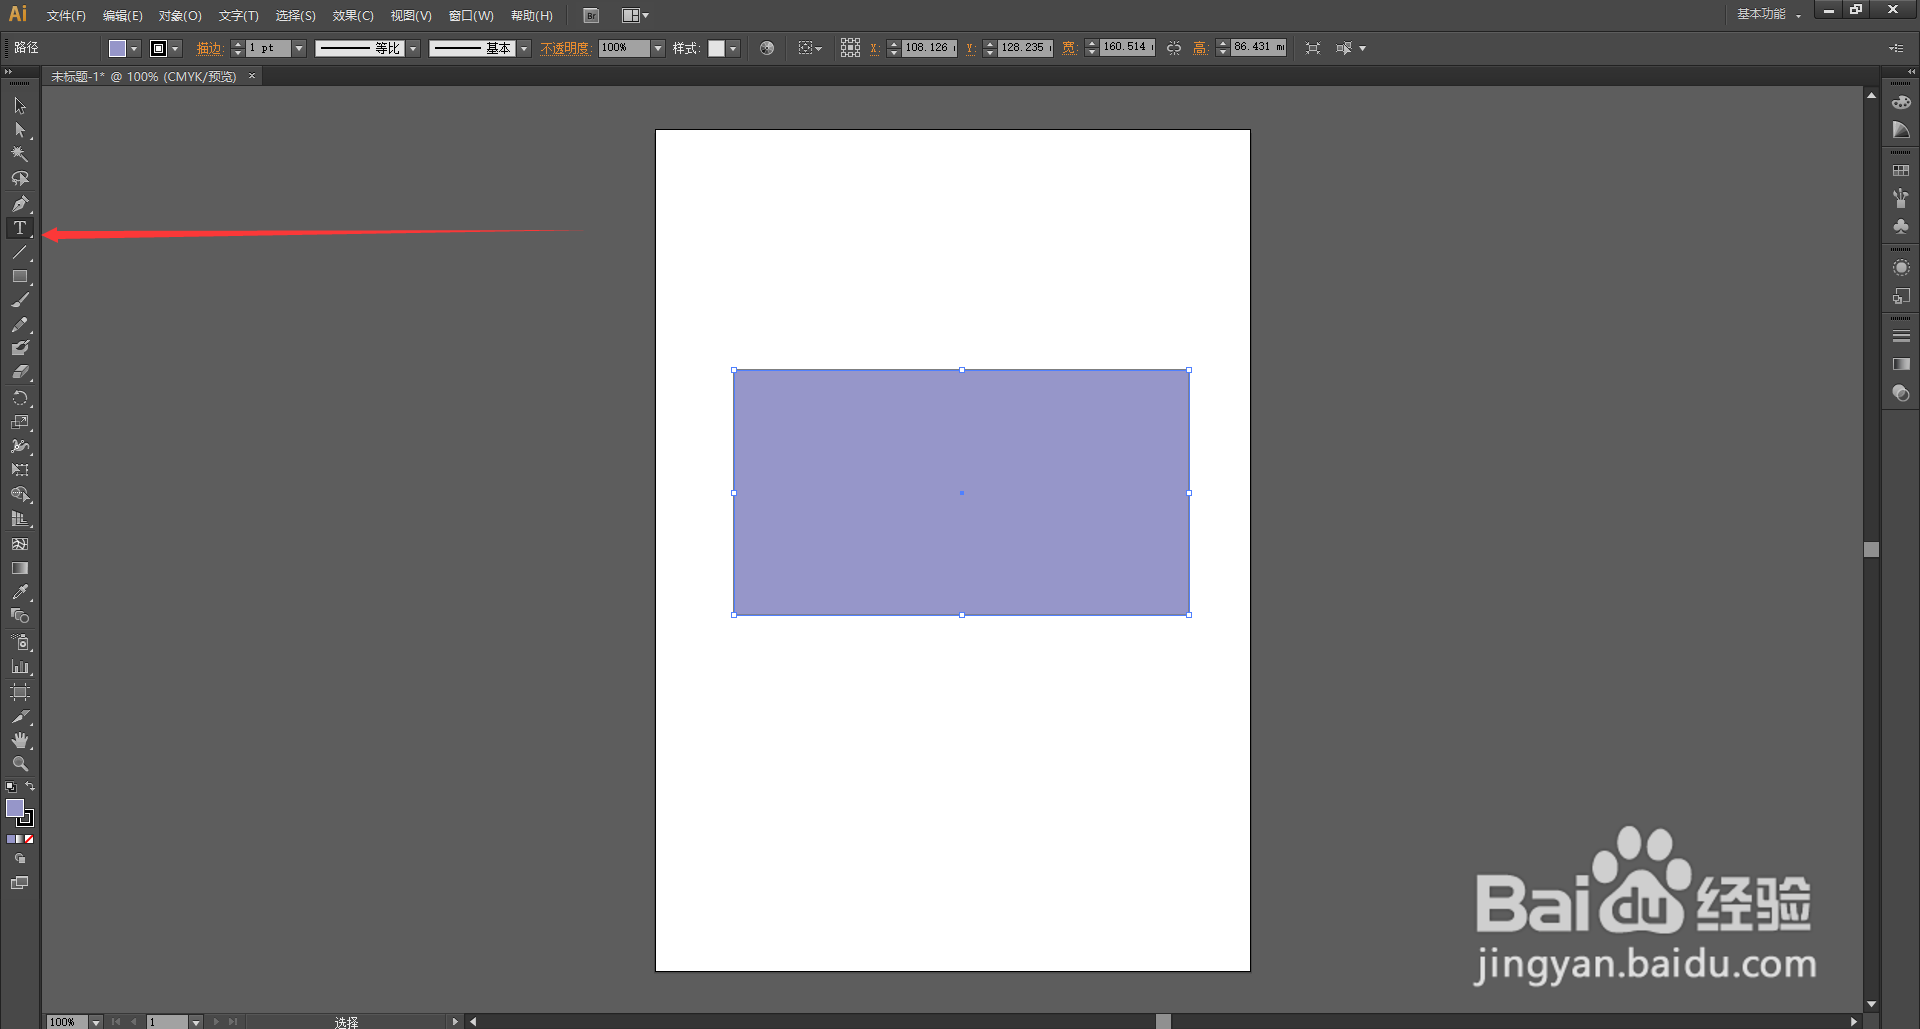Close the 未标题-1 document tab
The width and height of the screenshot is (1920, 1029).
click(x=252, y=76)
